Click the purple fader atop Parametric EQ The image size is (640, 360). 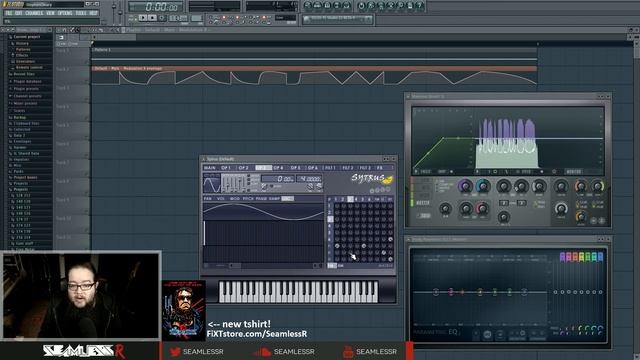pyautogui.click(x=562, y=256)
